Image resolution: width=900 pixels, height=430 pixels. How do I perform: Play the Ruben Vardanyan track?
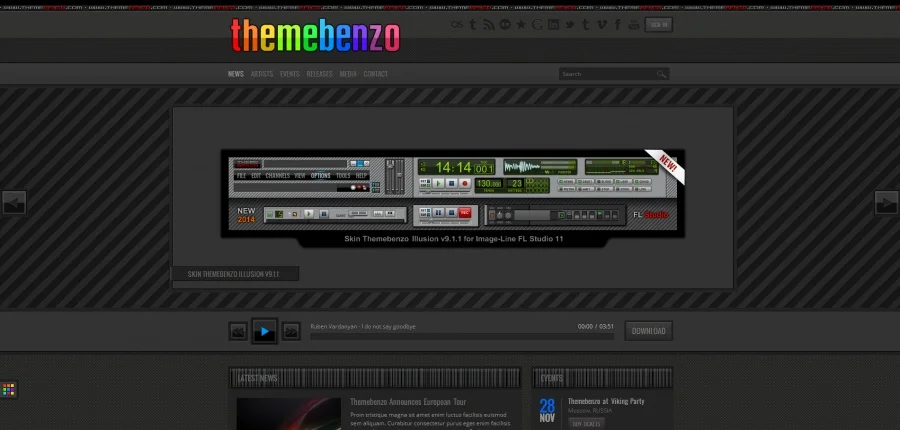tap(265, 331)
